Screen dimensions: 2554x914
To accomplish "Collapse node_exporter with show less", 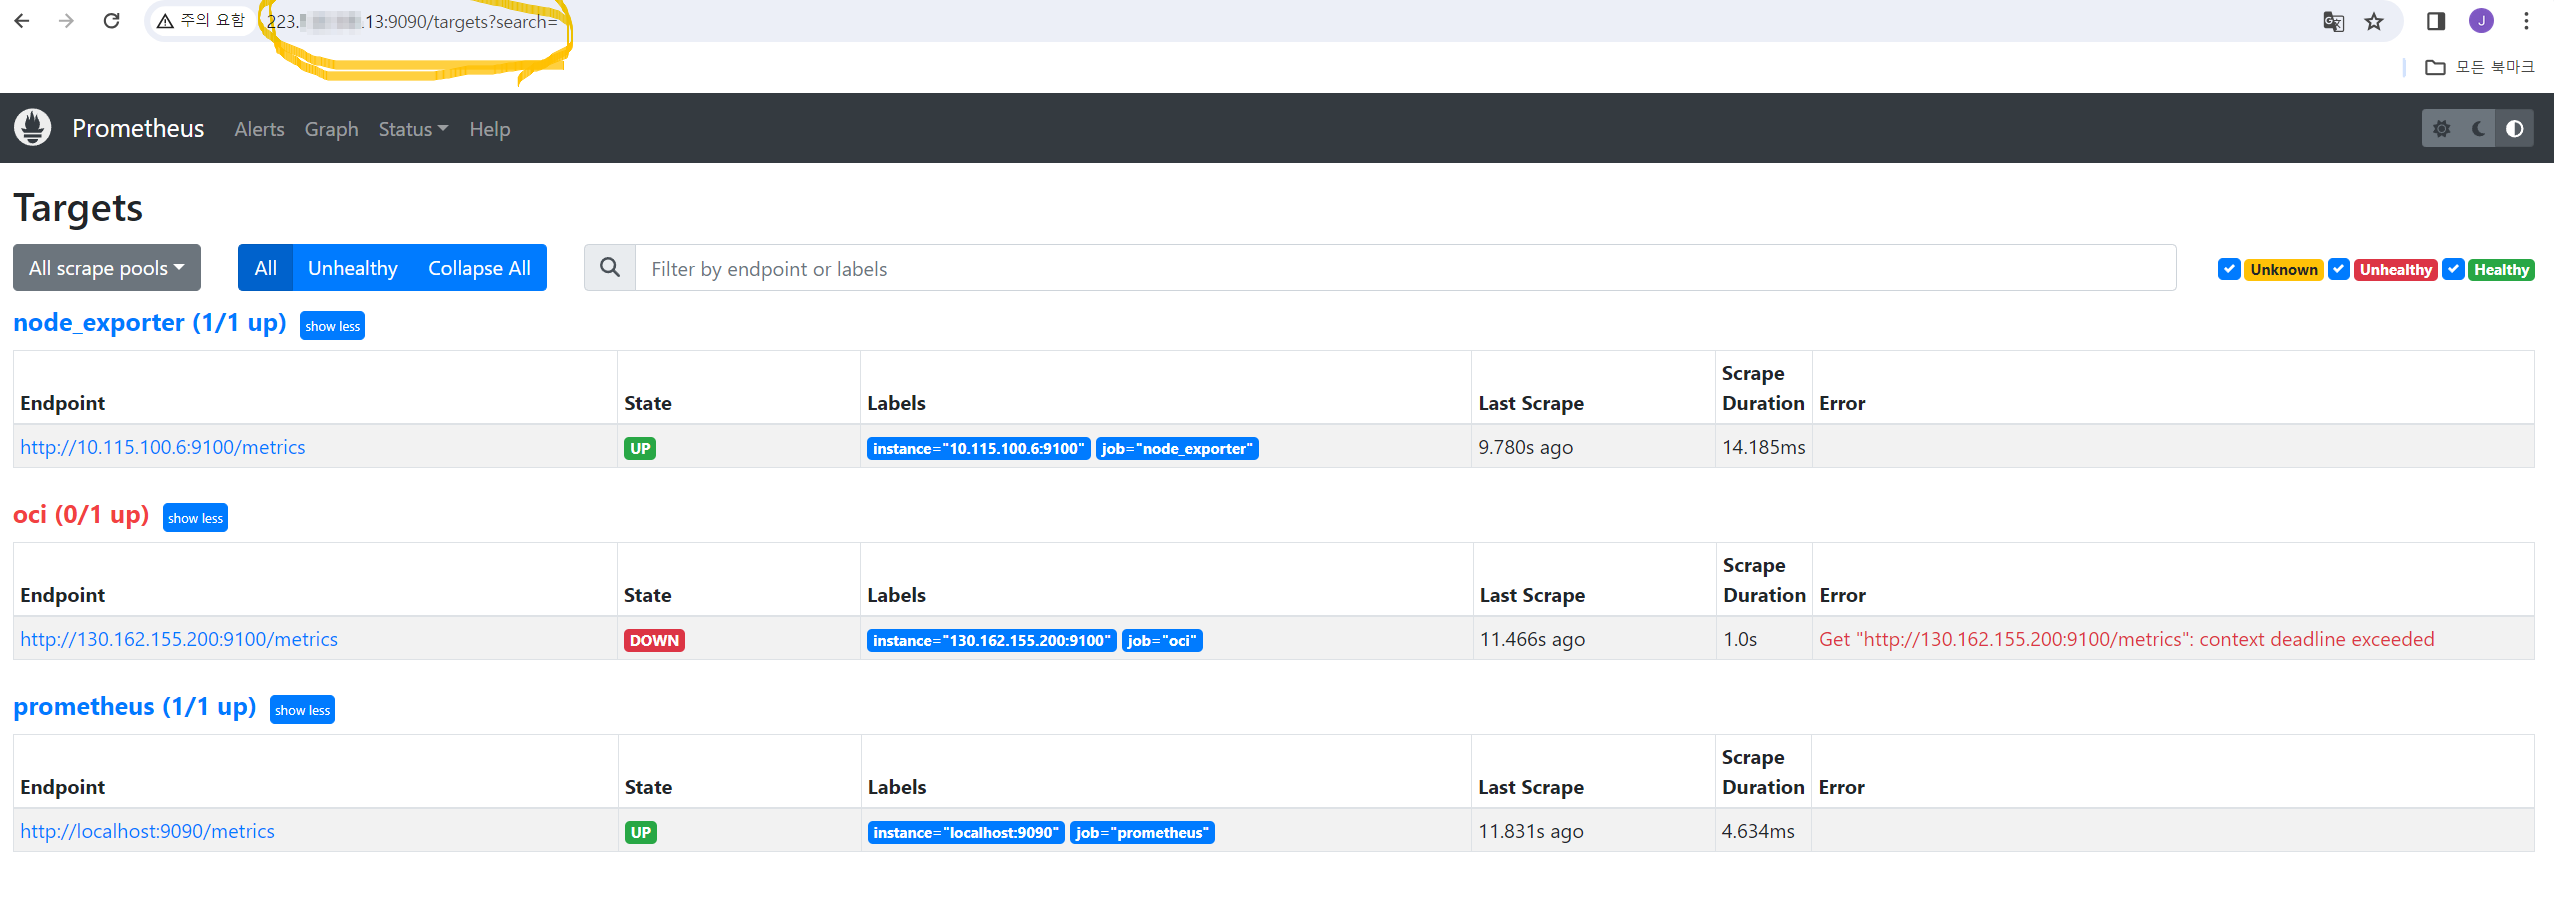I will (332, 326).
